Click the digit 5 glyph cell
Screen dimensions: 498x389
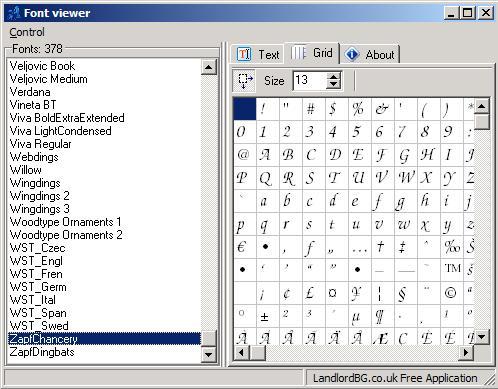pos(360,132)
